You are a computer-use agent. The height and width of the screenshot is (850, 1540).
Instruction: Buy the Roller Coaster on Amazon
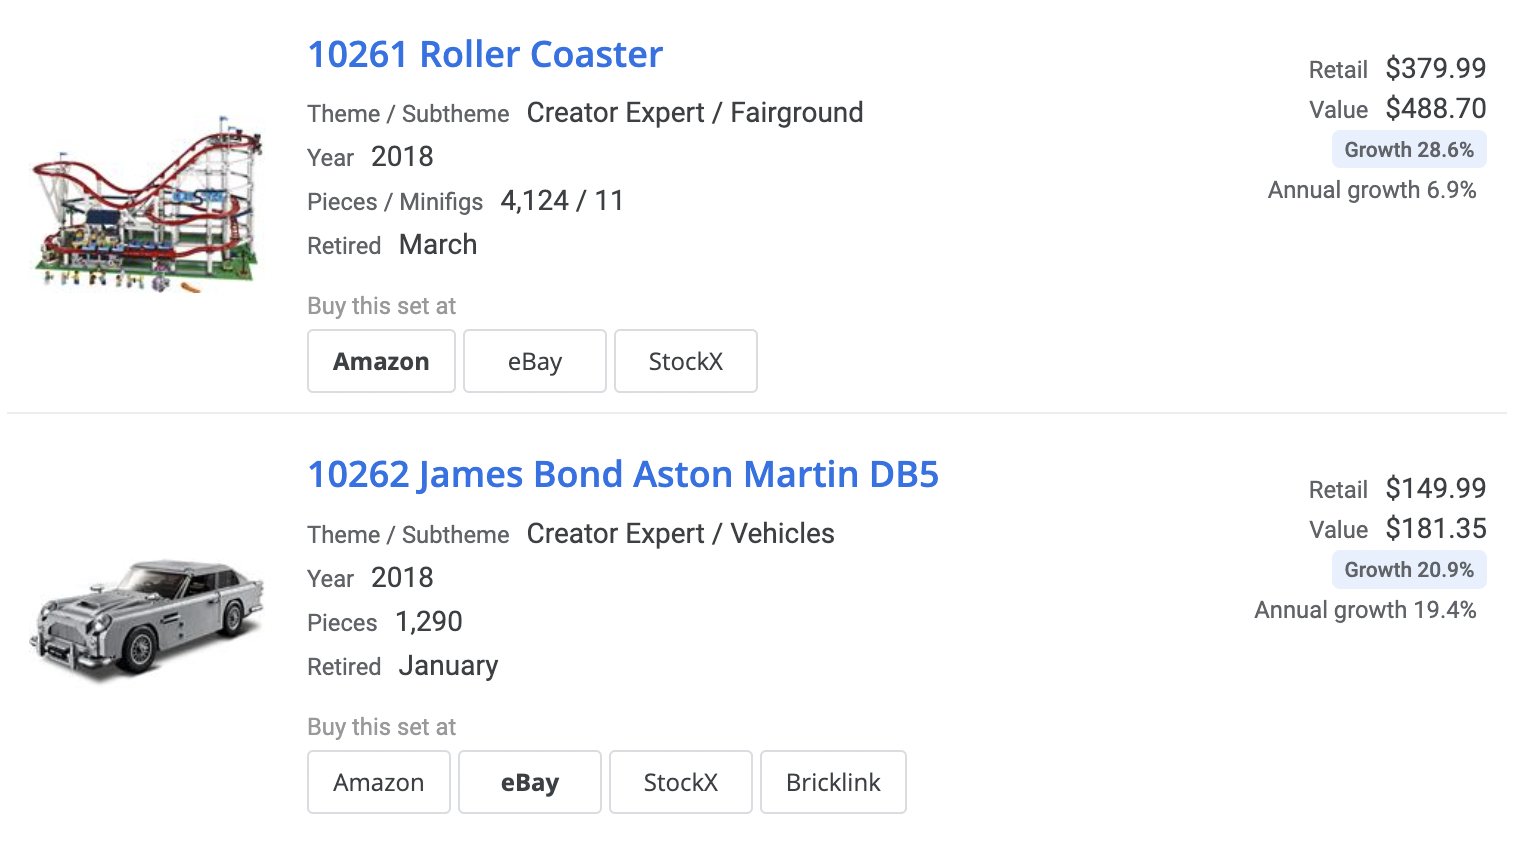pyautogui.click(x=381, y=361)
